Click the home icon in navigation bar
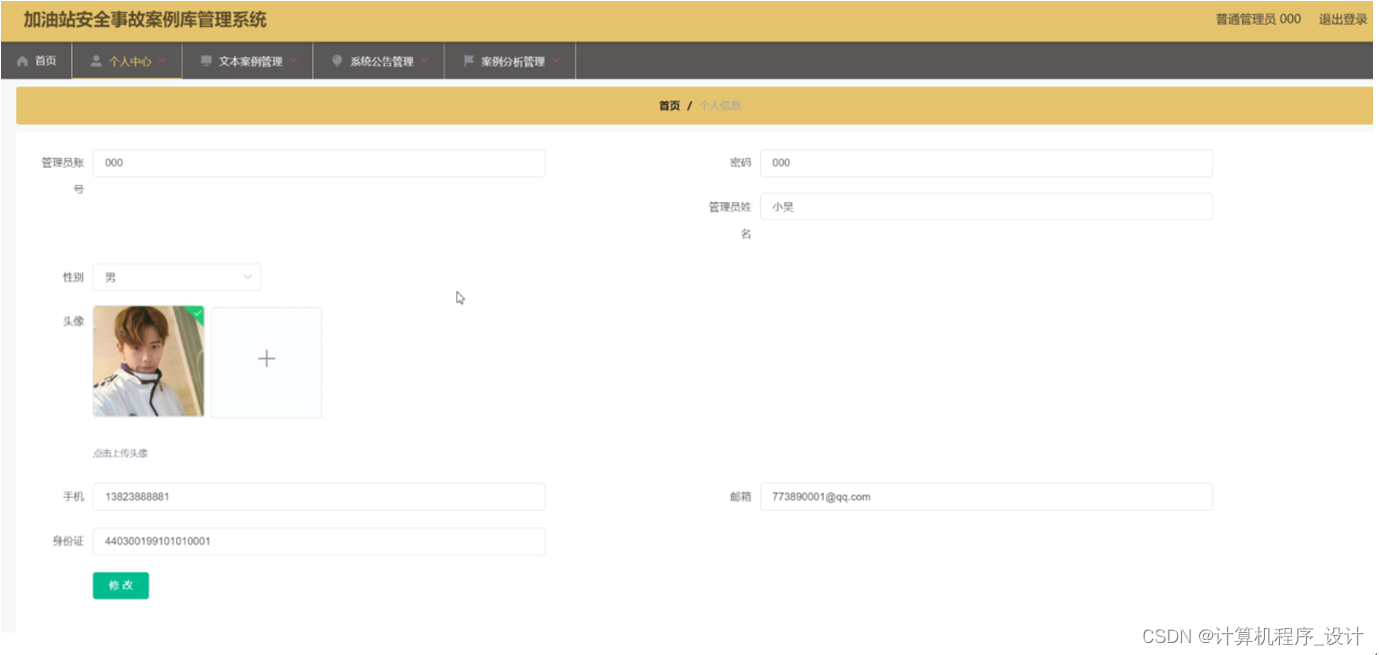Screen dimensions: 1379x655 tap(22, 61)
